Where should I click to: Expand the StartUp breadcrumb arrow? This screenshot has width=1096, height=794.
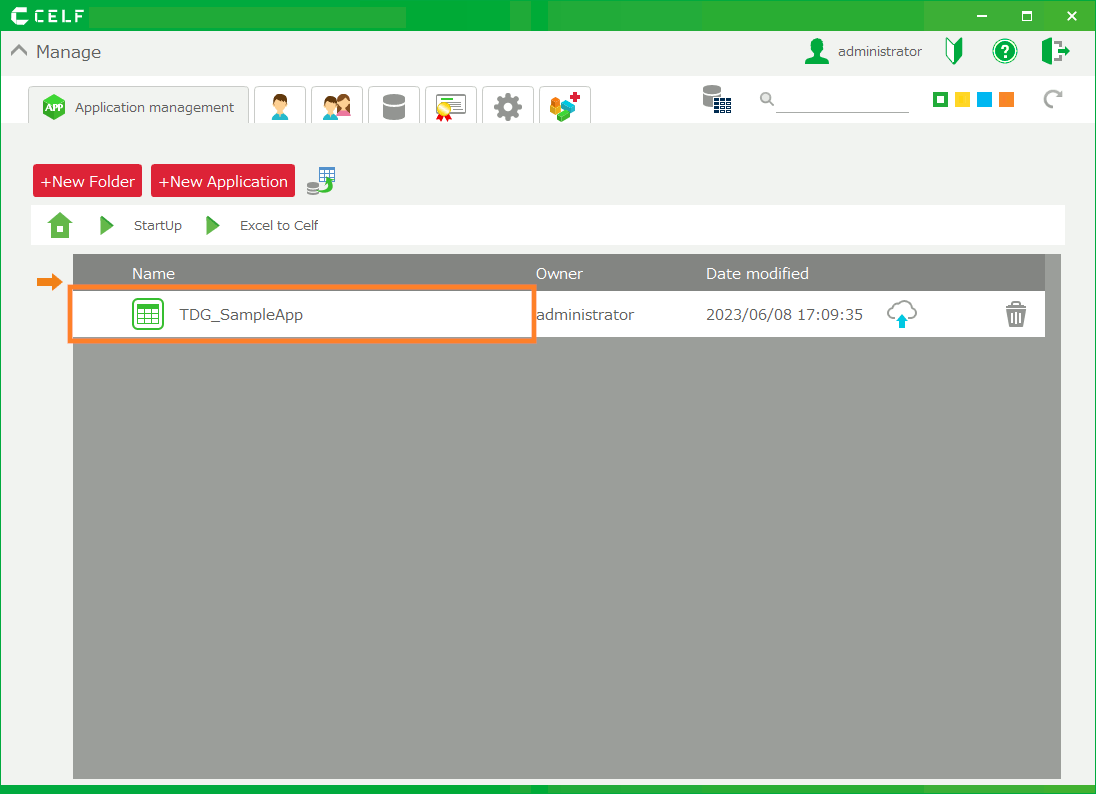tap(107, 226)
